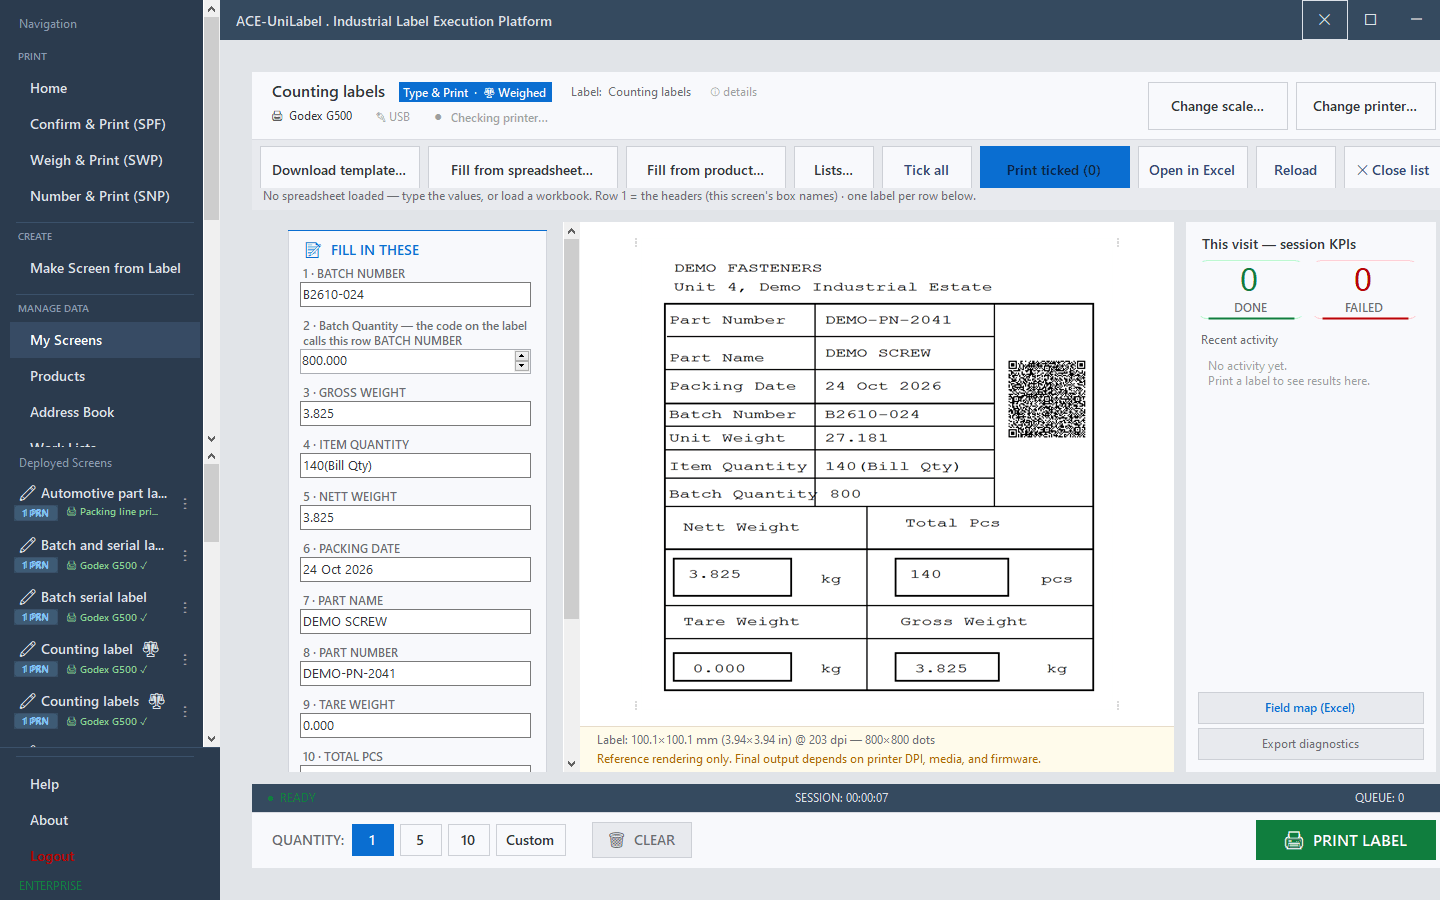Click the USB connection indicator icon
Viewport: 1440px width, 900px height.
(381, 117)
